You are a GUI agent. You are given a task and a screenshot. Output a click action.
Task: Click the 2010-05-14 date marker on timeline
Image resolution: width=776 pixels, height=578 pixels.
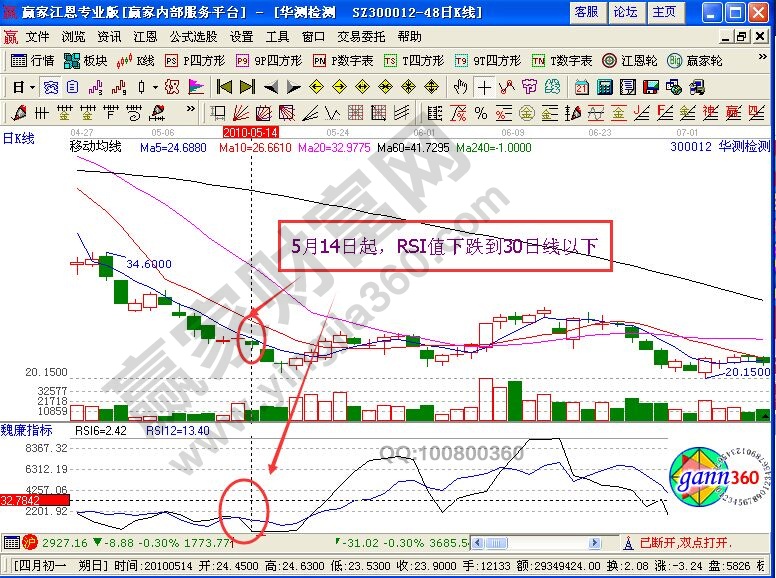coord(249,131)
